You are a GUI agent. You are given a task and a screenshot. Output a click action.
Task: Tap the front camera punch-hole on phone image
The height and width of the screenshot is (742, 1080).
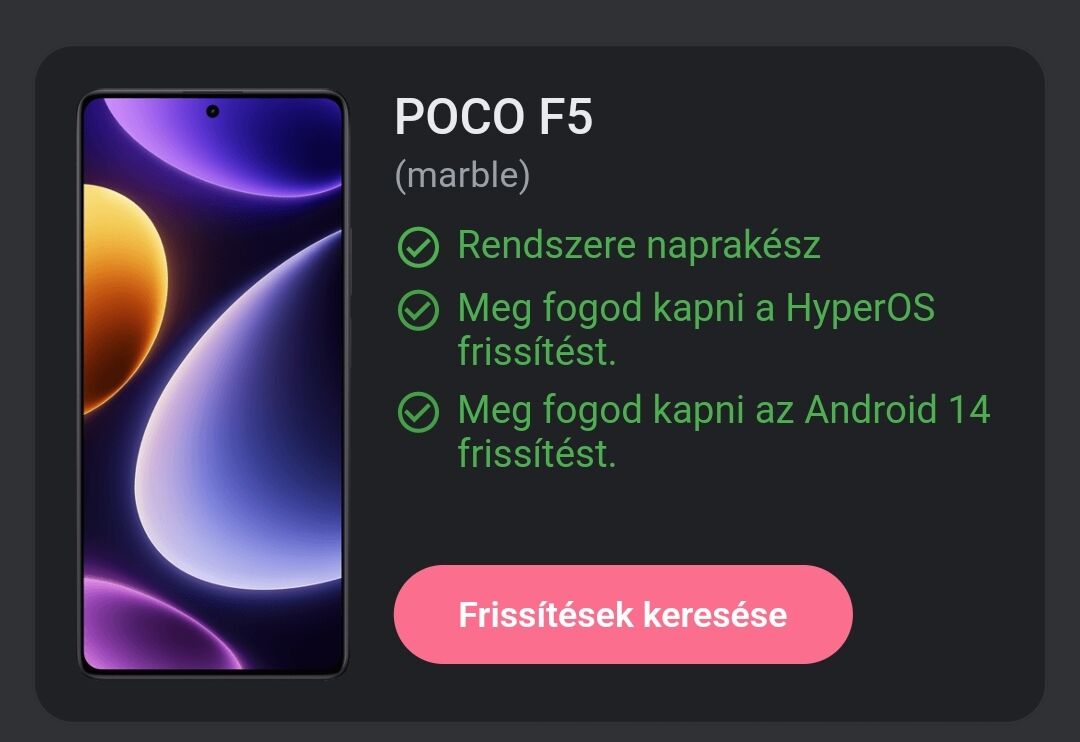pos(212,111)
